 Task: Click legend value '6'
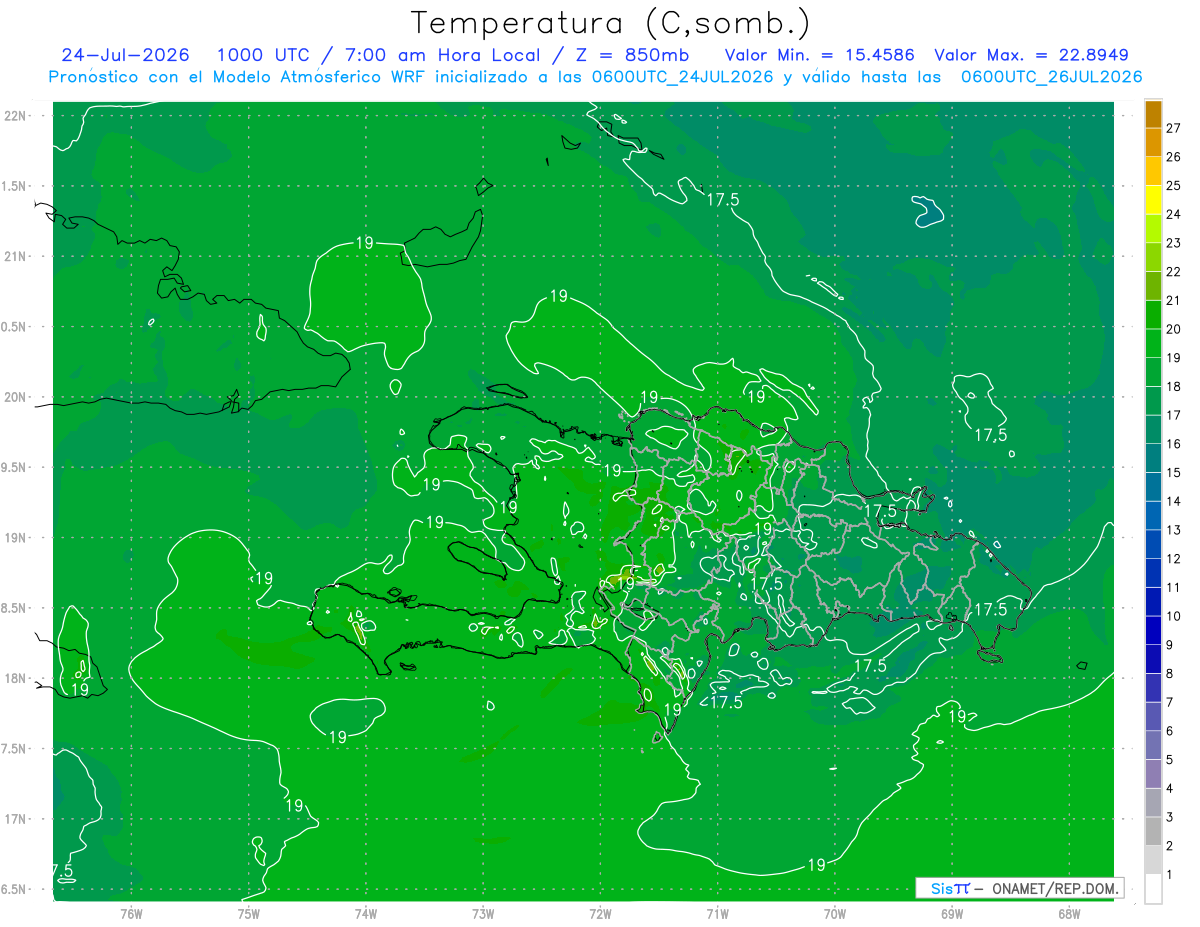(x=1170, y=731)
